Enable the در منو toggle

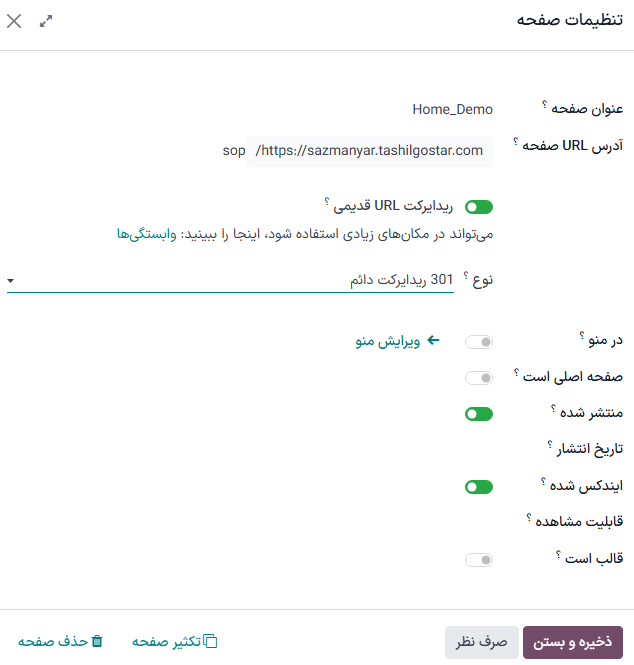479,342
